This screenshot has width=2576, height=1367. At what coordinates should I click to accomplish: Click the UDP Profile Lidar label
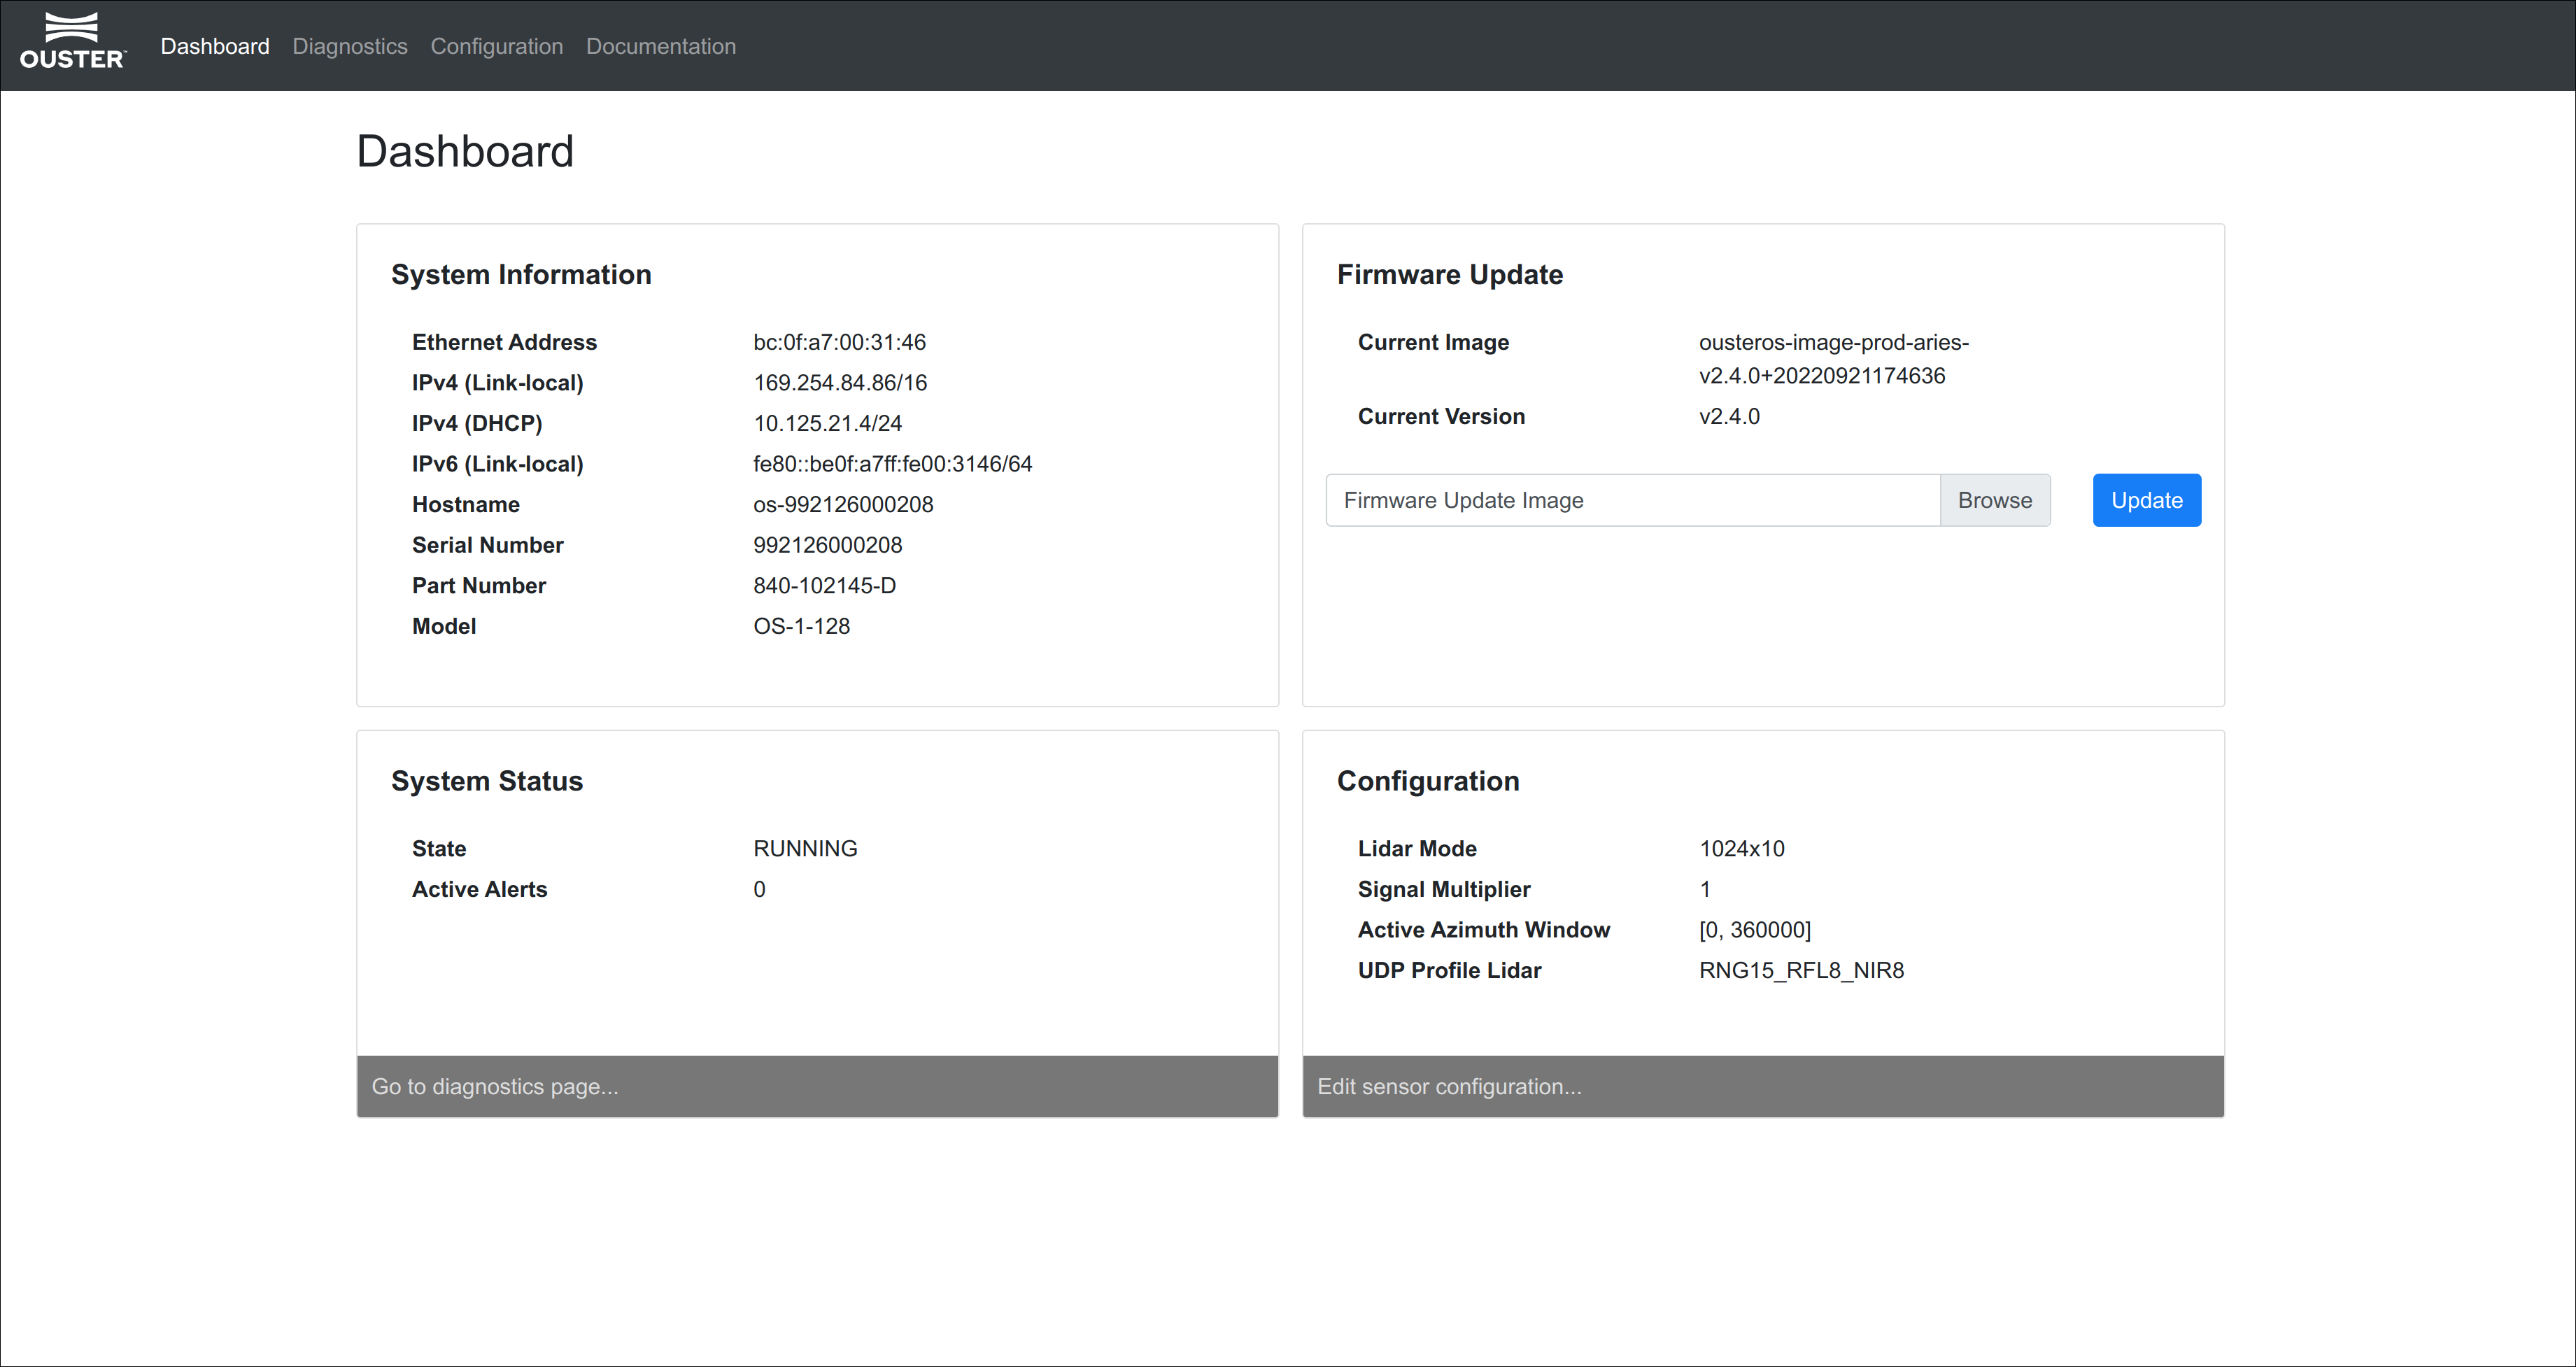1449,971
